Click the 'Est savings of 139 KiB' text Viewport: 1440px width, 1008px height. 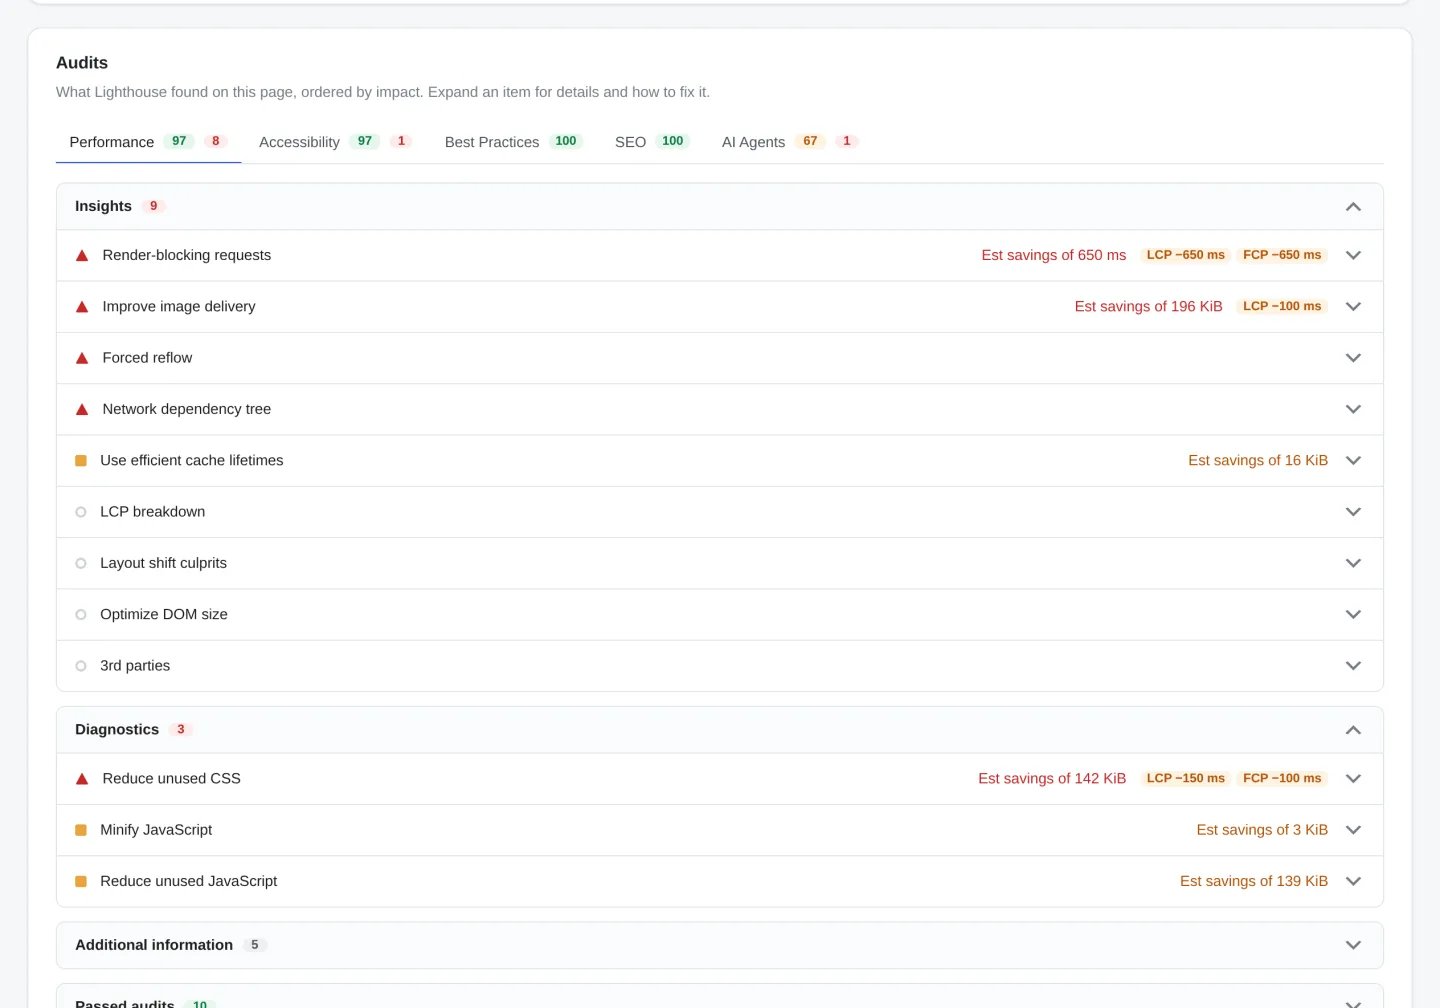tap(1254, 881)
